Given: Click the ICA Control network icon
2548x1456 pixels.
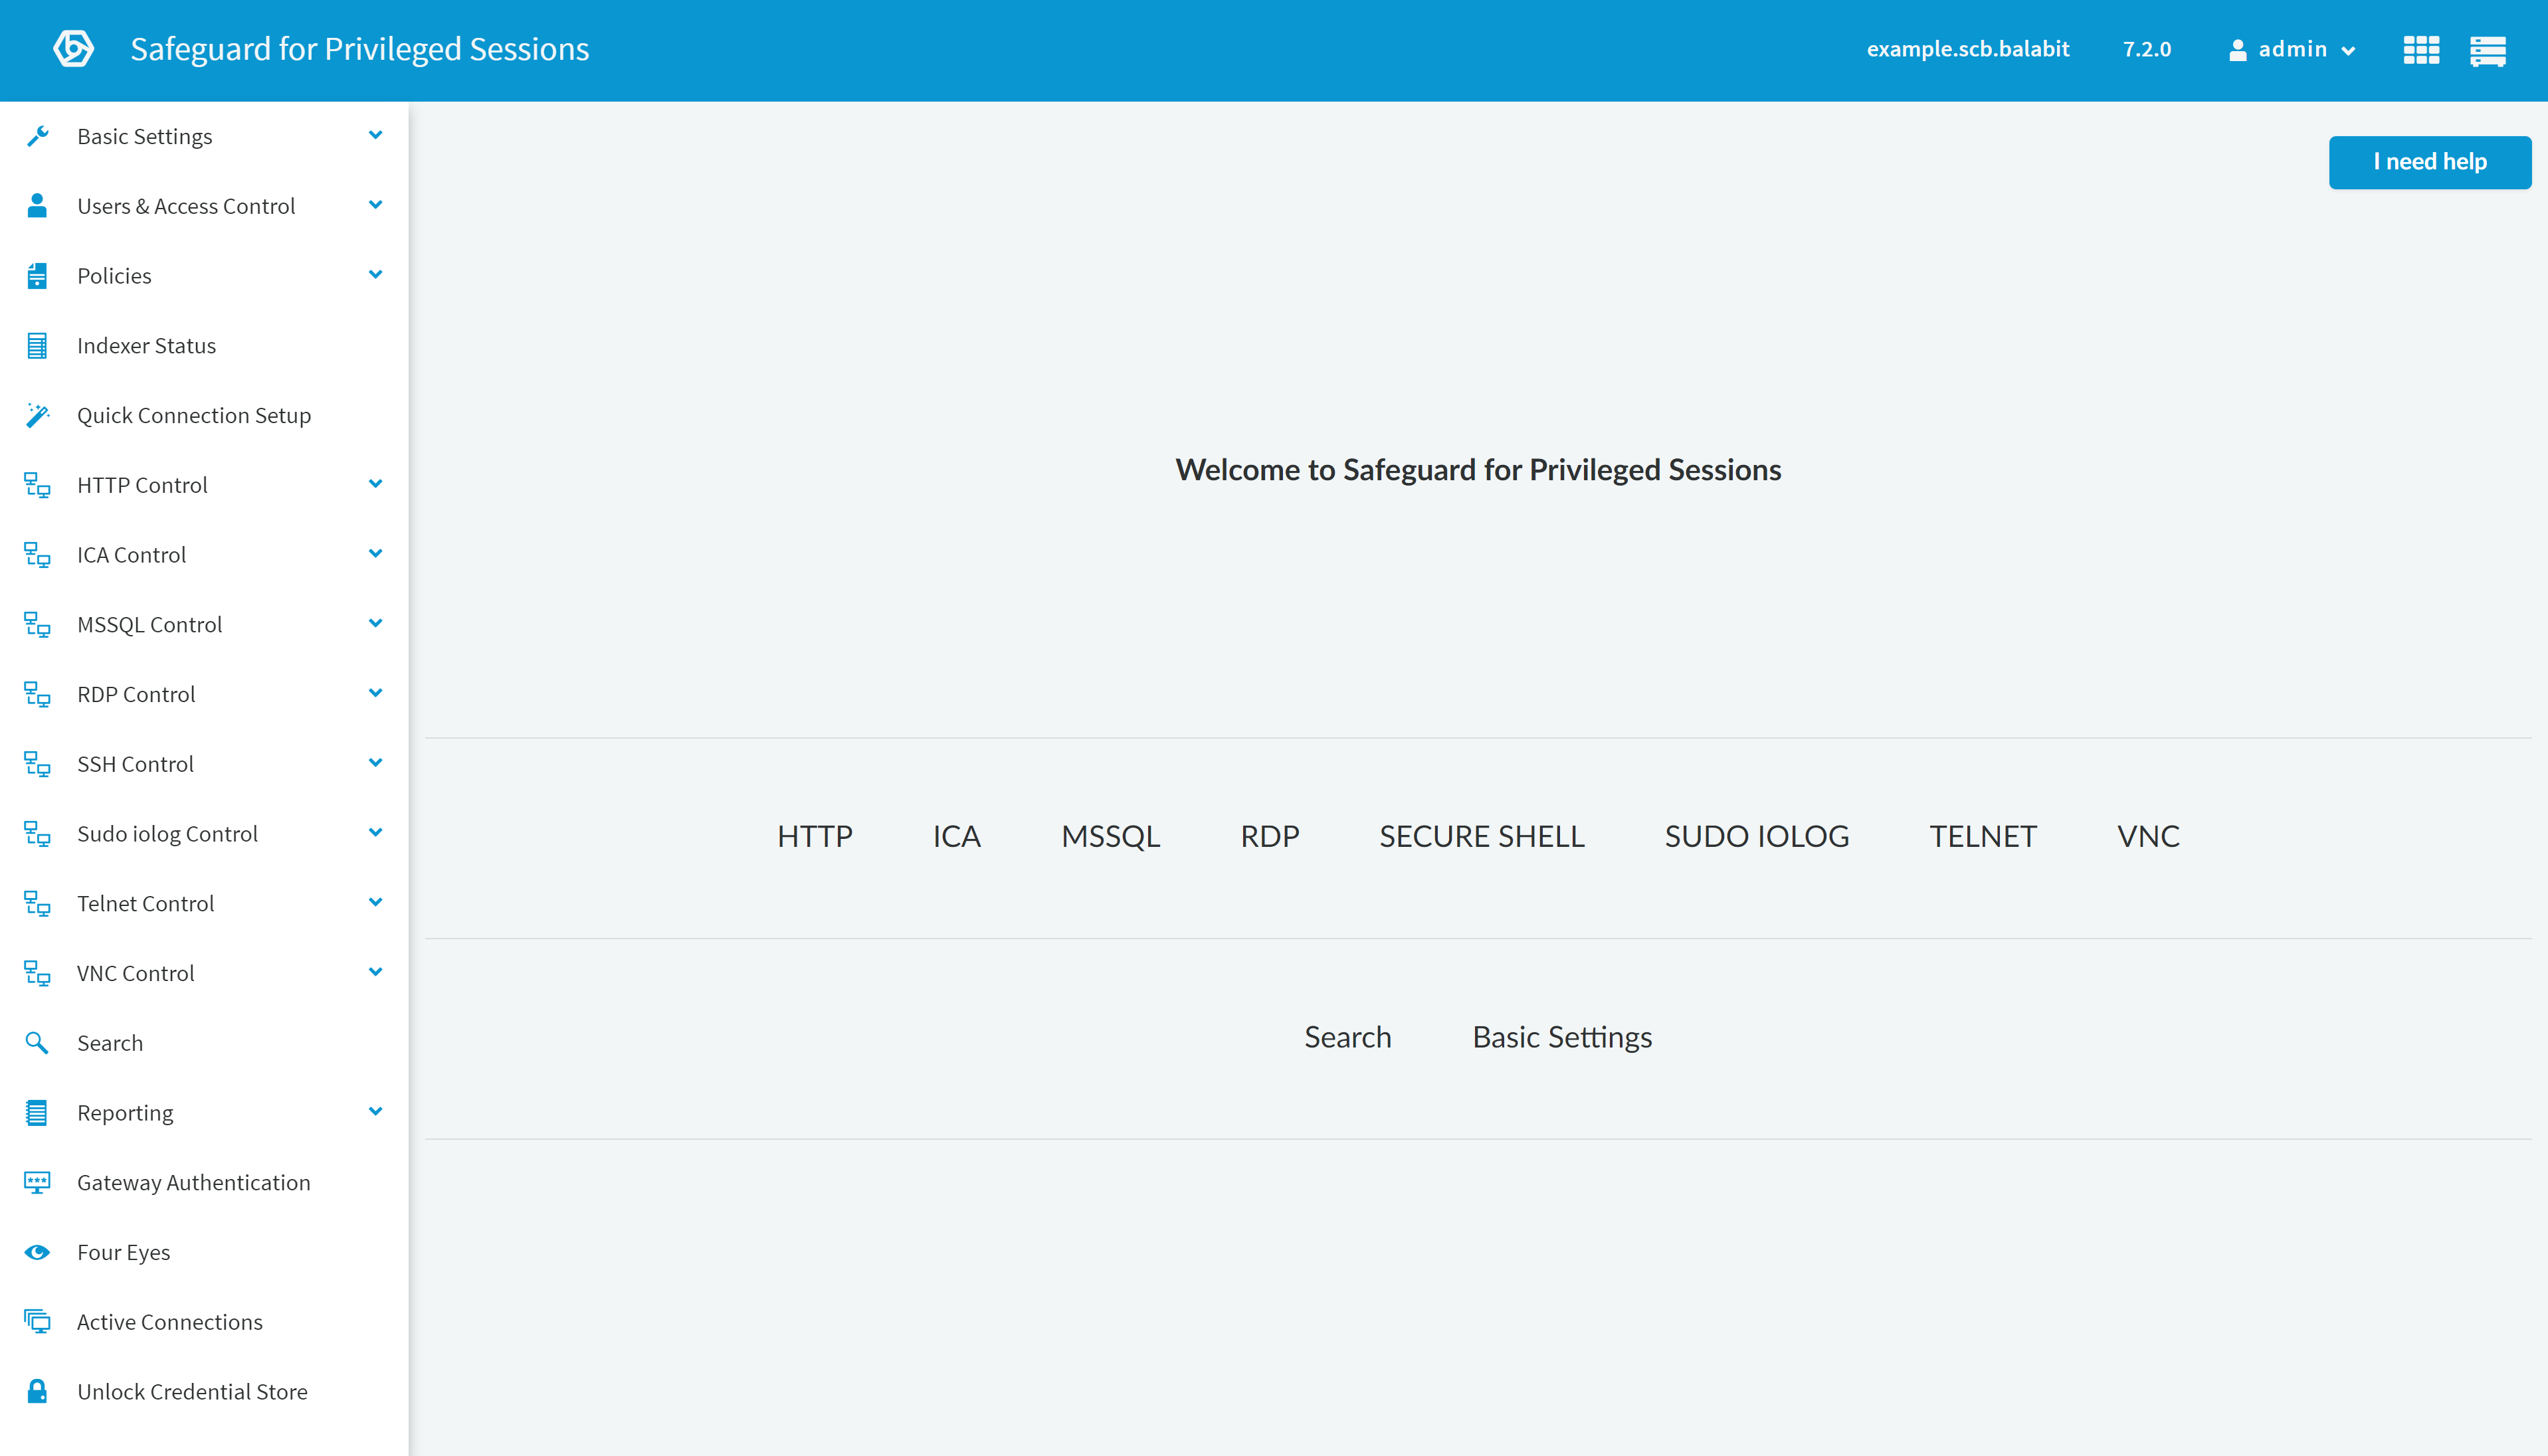Looking at the screenshot, I should 37,555.
